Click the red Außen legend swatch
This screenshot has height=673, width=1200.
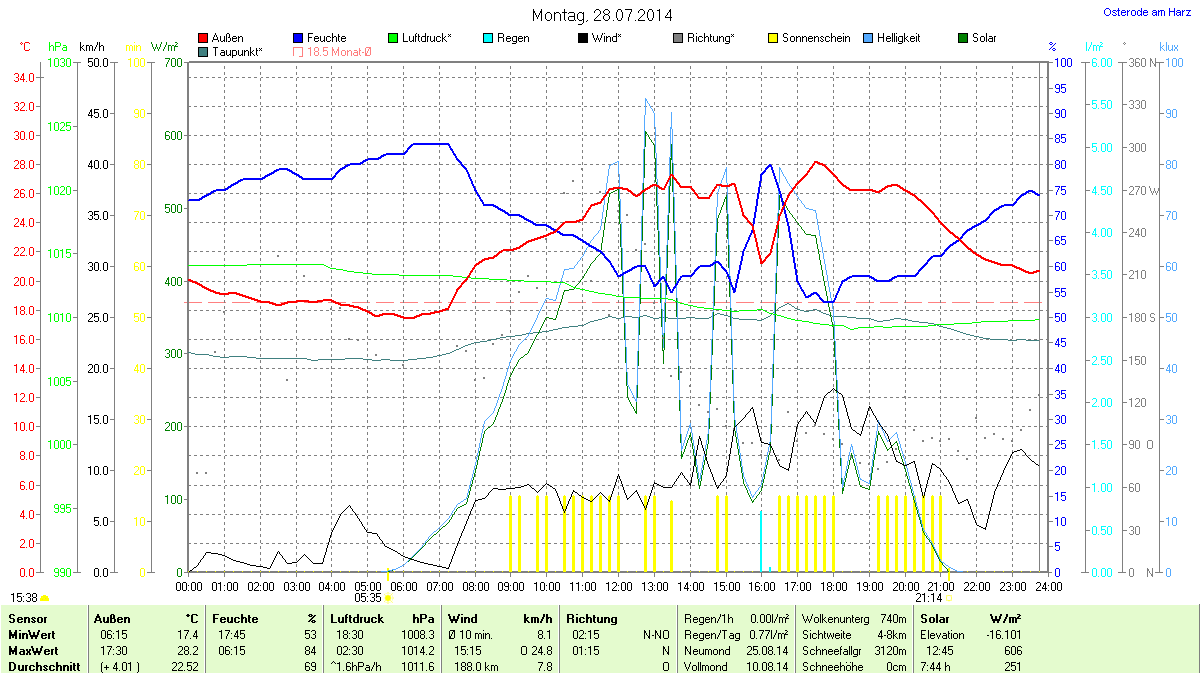pyautogui.click(x=204, y=38)
